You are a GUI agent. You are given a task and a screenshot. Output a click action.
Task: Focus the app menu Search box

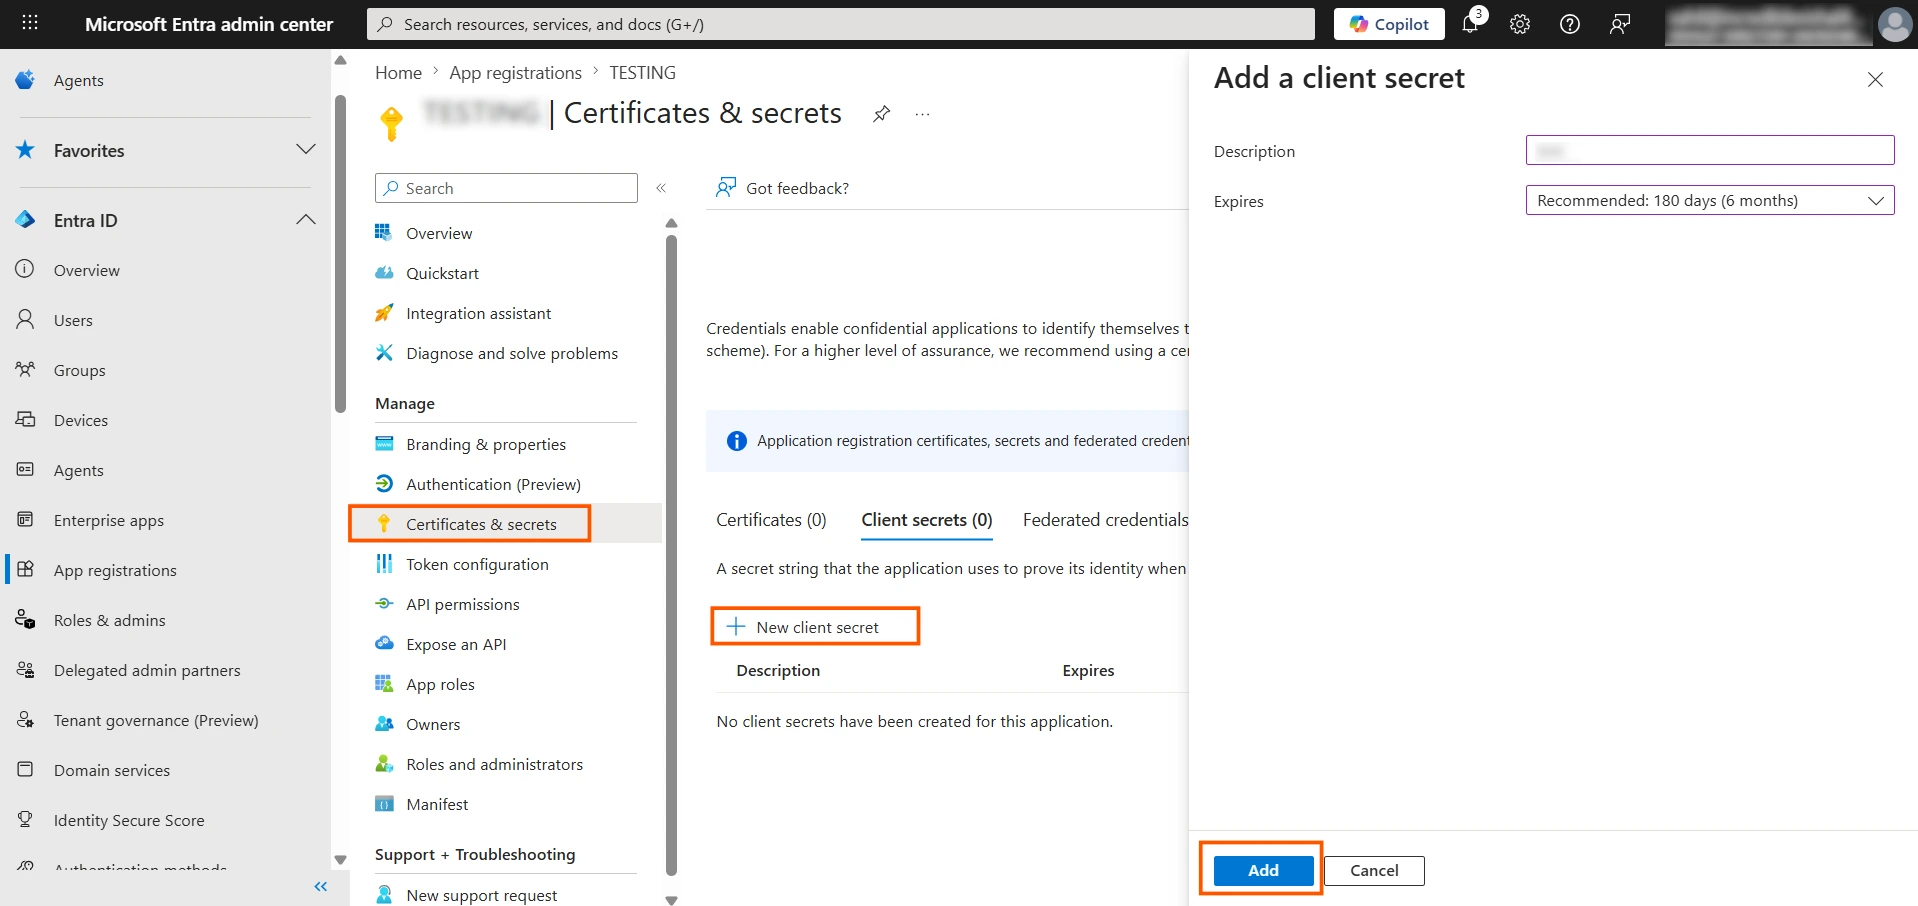[x=506, y=188]
